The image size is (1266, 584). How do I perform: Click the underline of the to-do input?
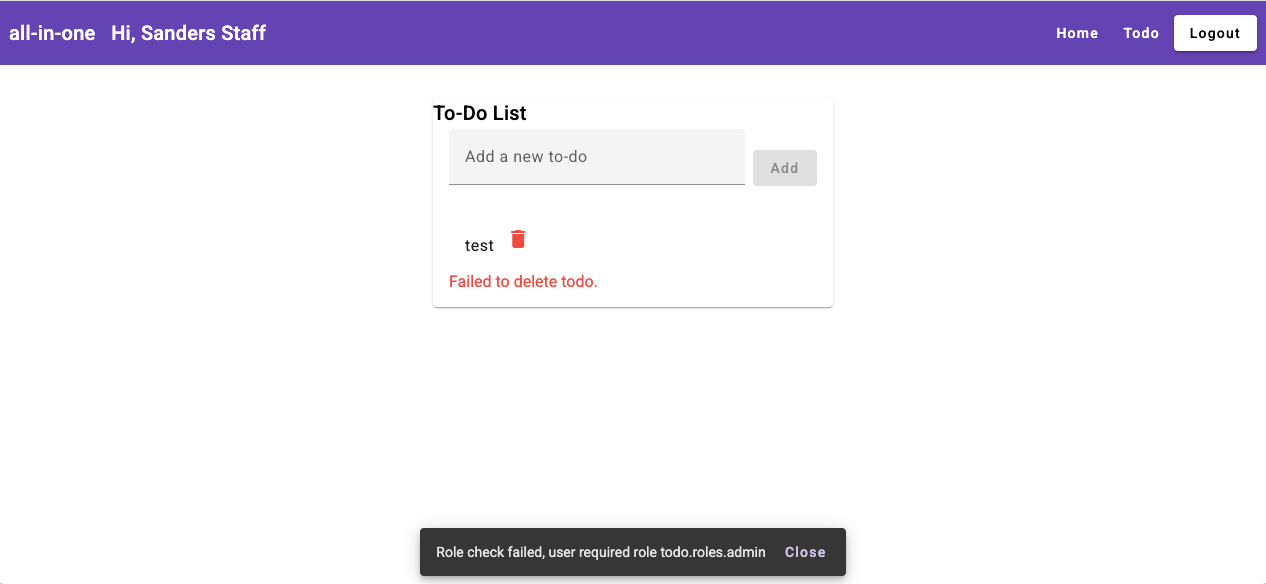click(597, 184)
